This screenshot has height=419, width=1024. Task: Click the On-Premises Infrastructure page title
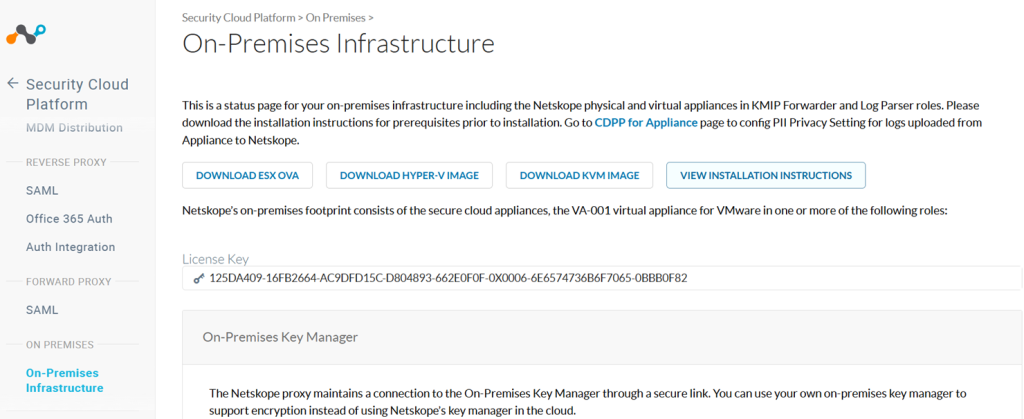tap(338, 44)
